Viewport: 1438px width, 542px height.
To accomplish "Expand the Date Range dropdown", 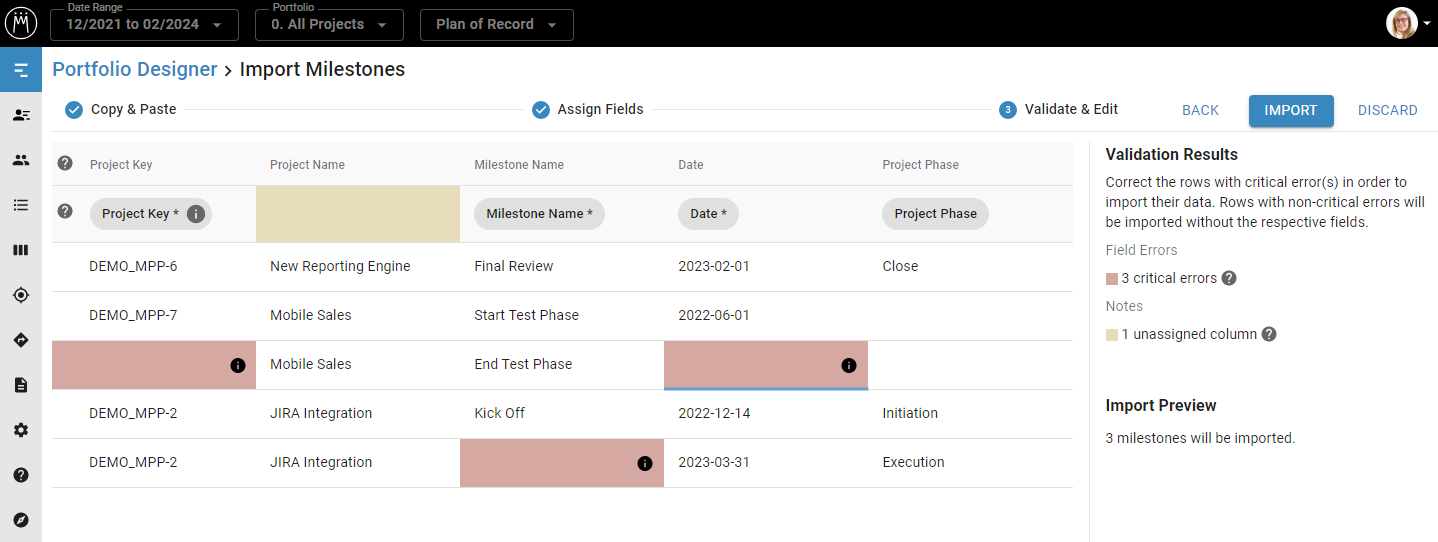I will tap(144, 24).
